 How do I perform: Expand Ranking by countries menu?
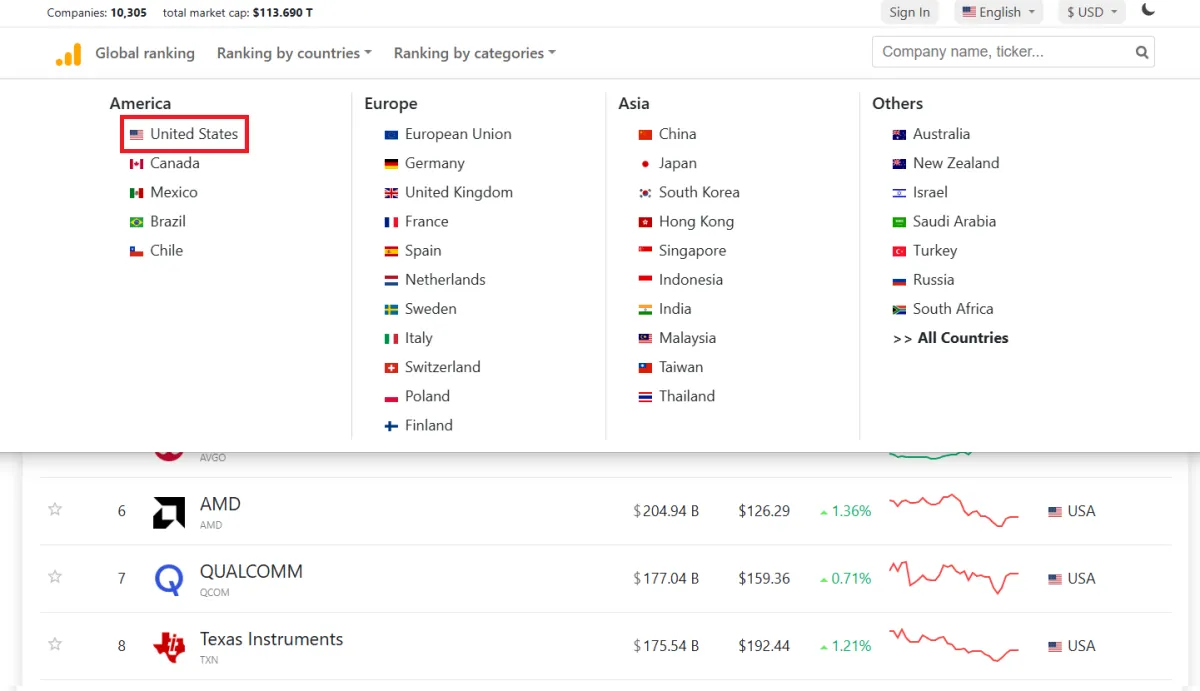[294, 53]
